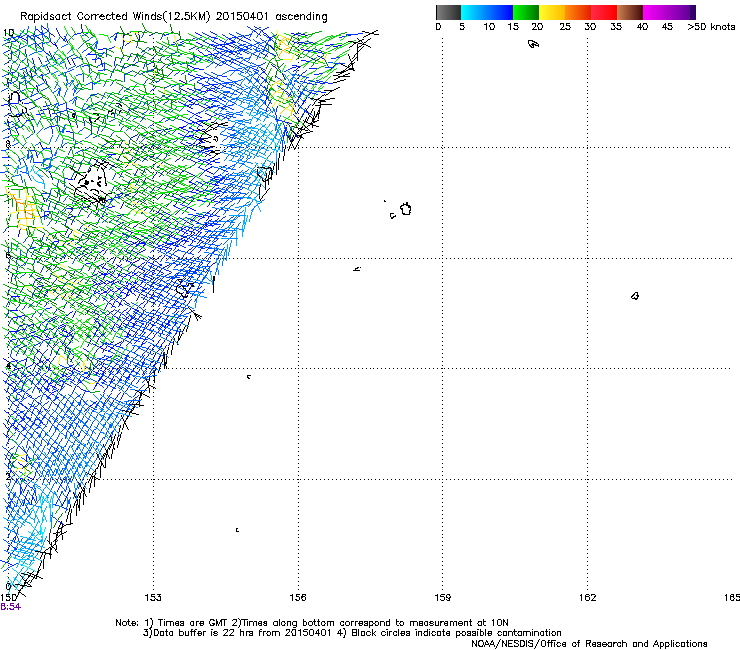This screenshot has width=740, height=650.
Task: Click the '156' longitude axis label
Action: (298, 598)
